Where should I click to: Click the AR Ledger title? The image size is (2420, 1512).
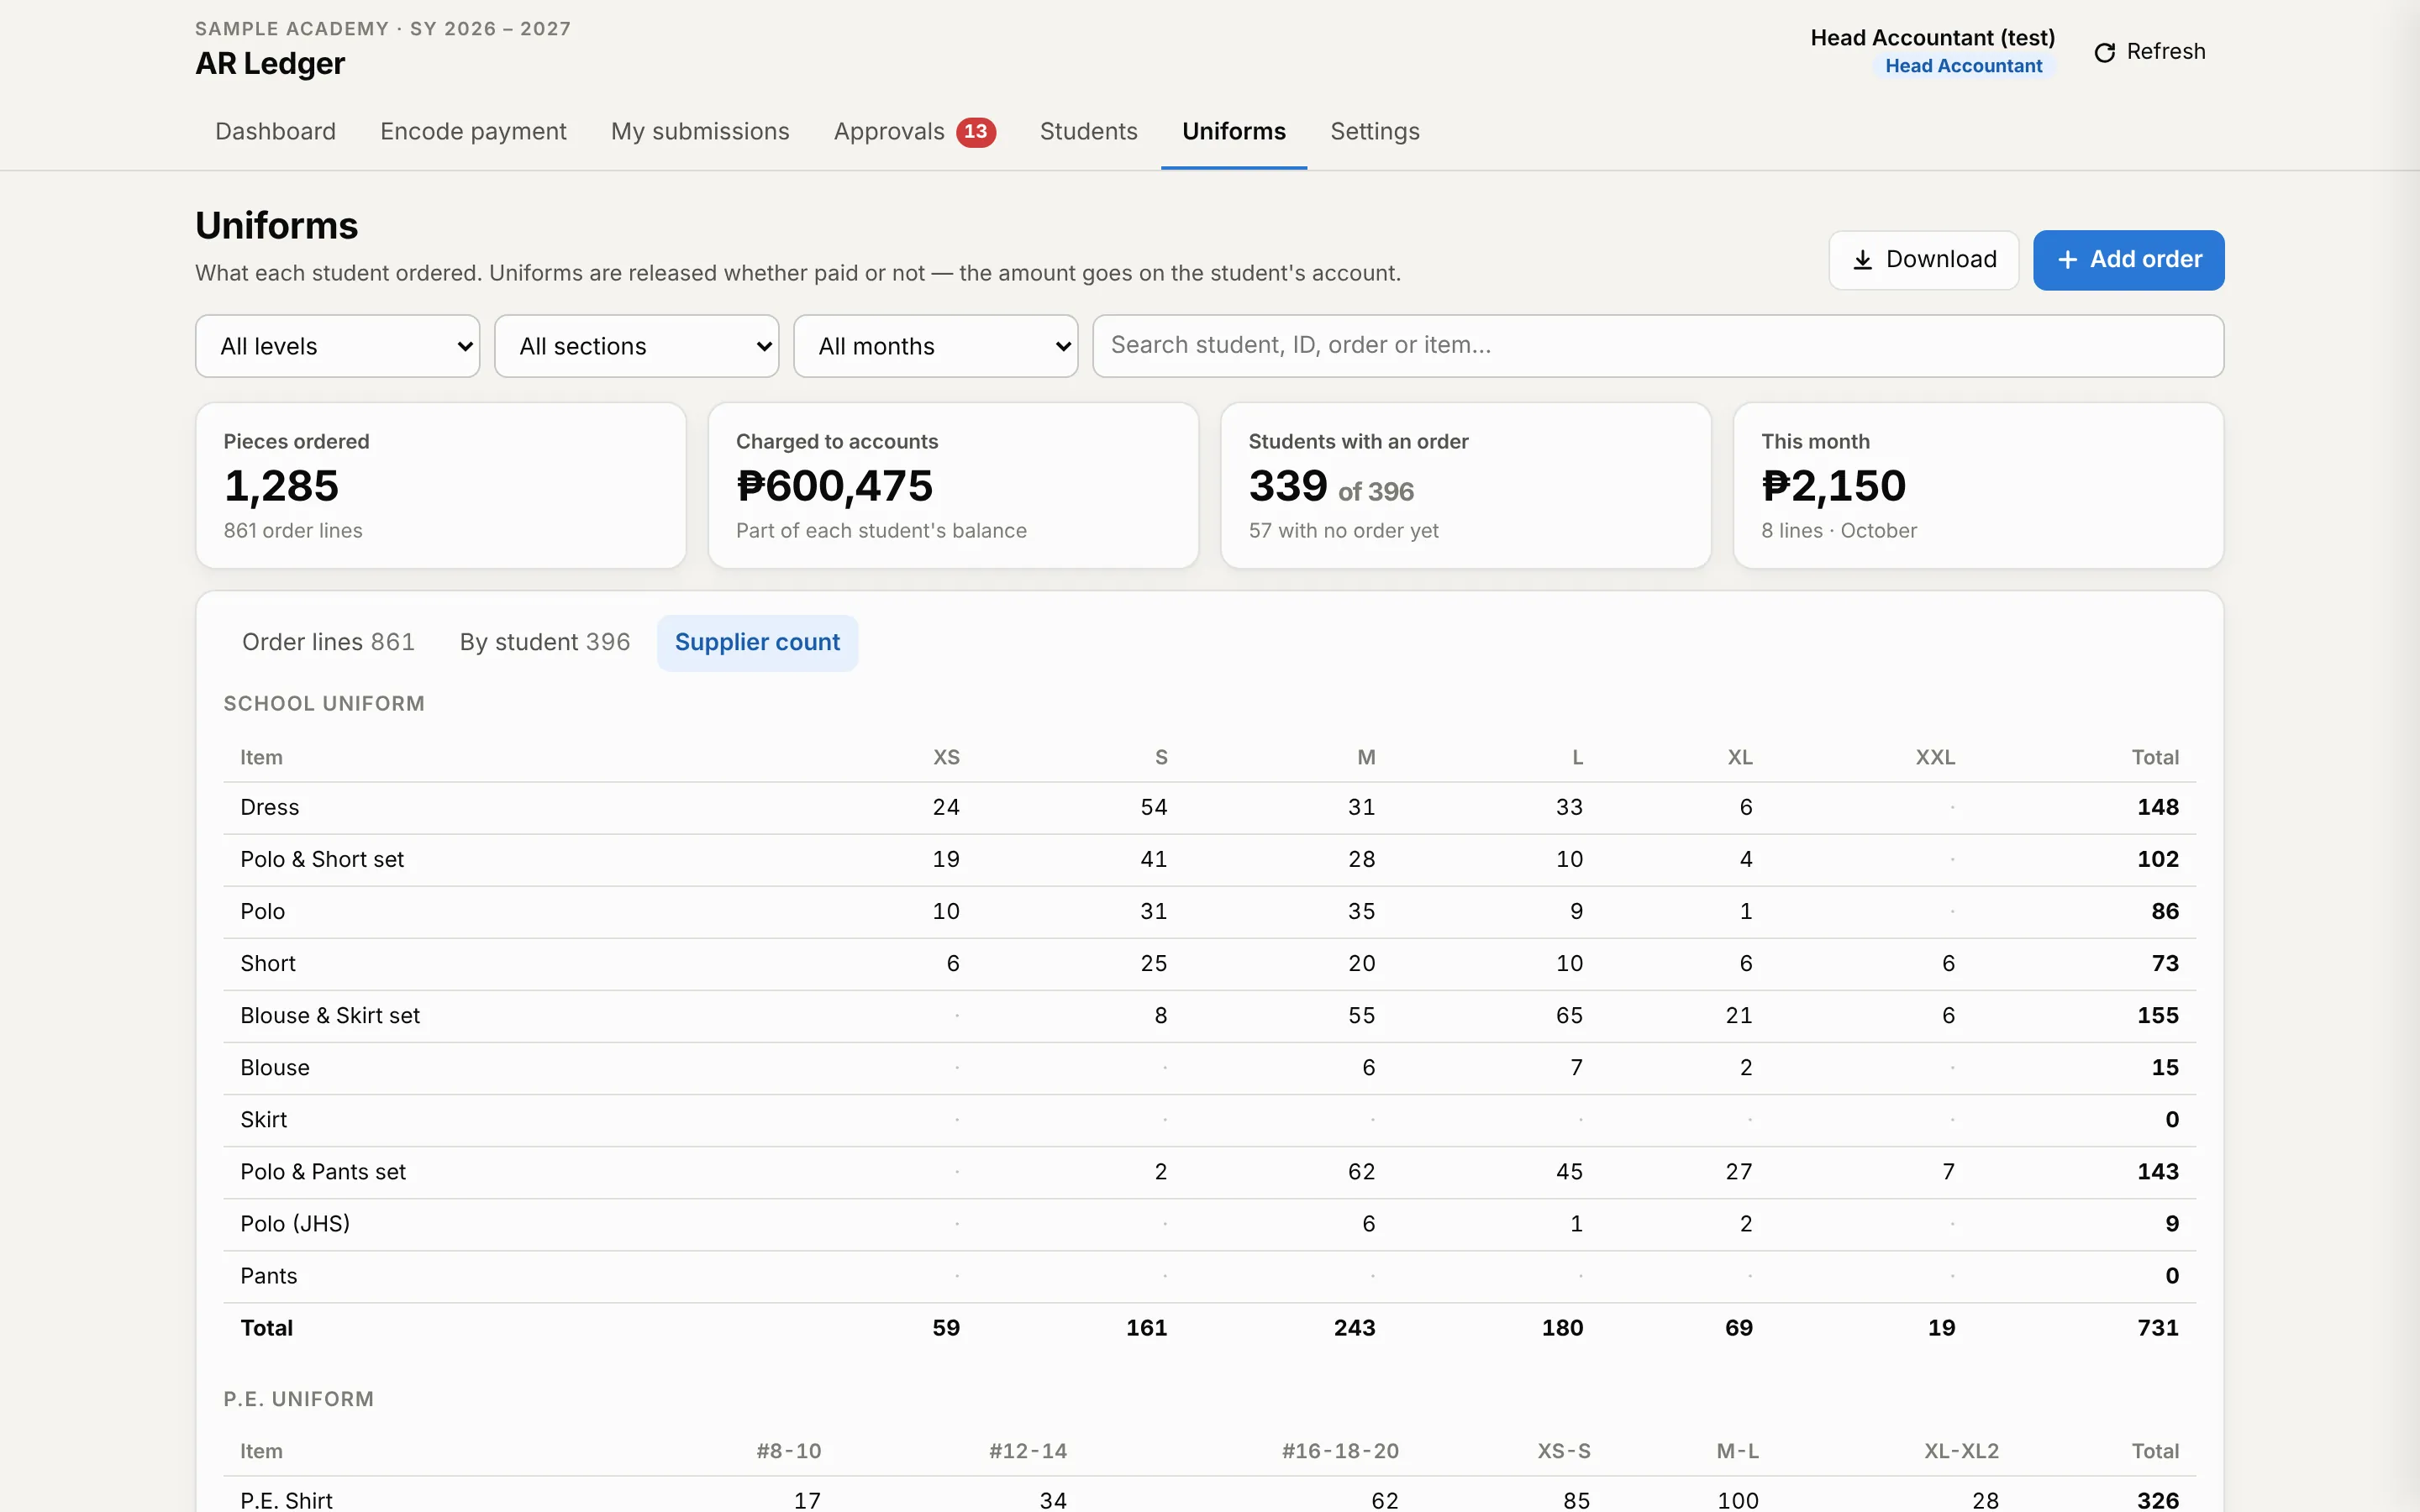pyautogui.click(x=270, y=64)
